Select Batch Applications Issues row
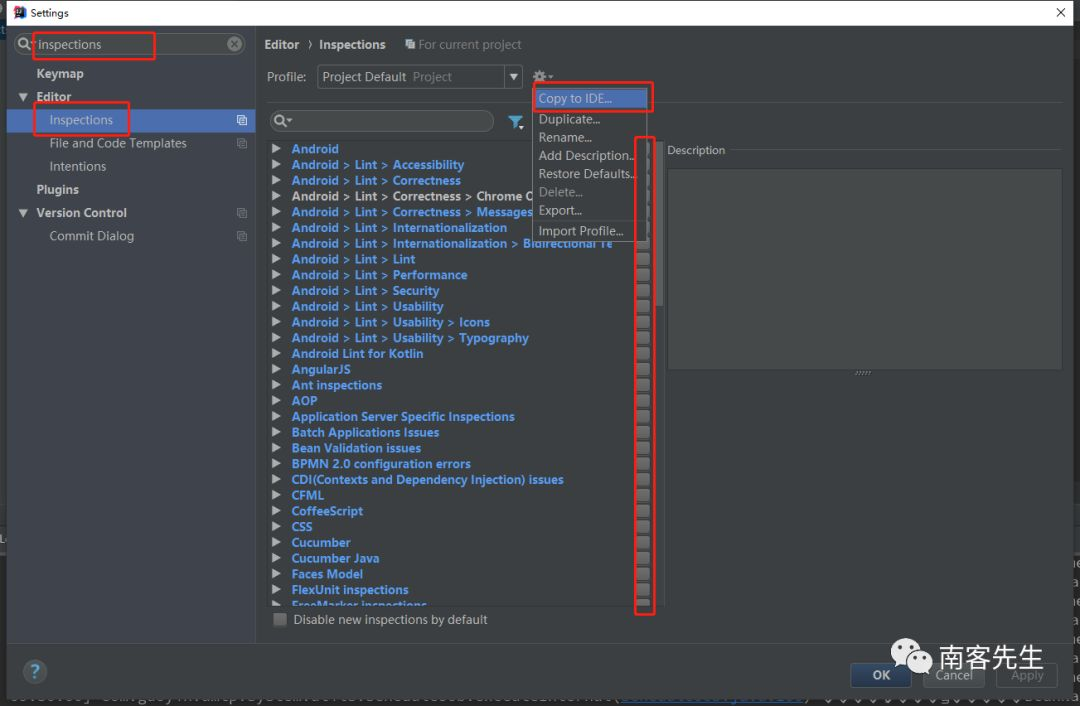The image size is (1080, 706). pos(365,433)
